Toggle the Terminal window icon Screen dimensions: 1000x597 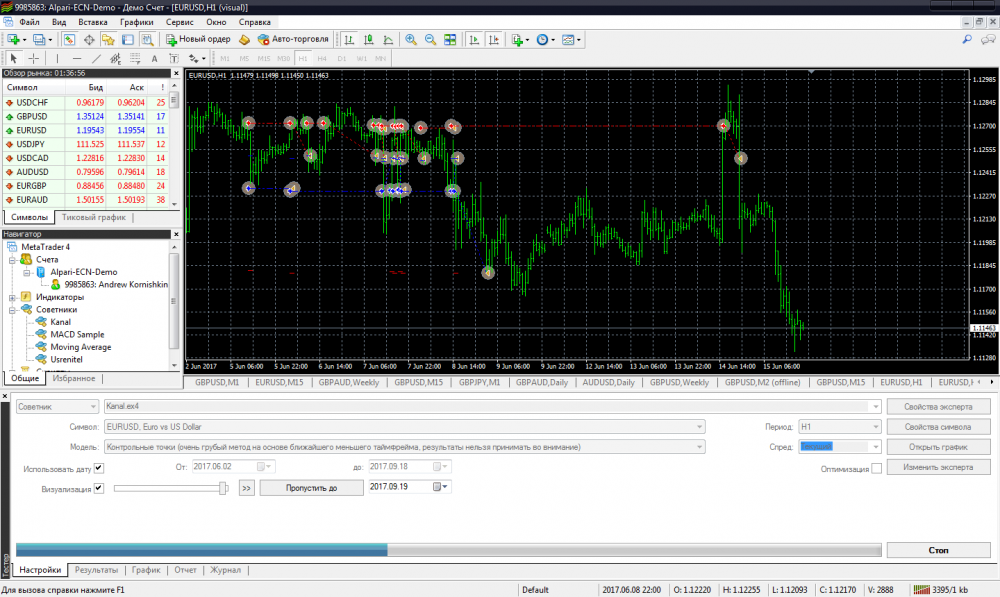(x=128, y=40)
